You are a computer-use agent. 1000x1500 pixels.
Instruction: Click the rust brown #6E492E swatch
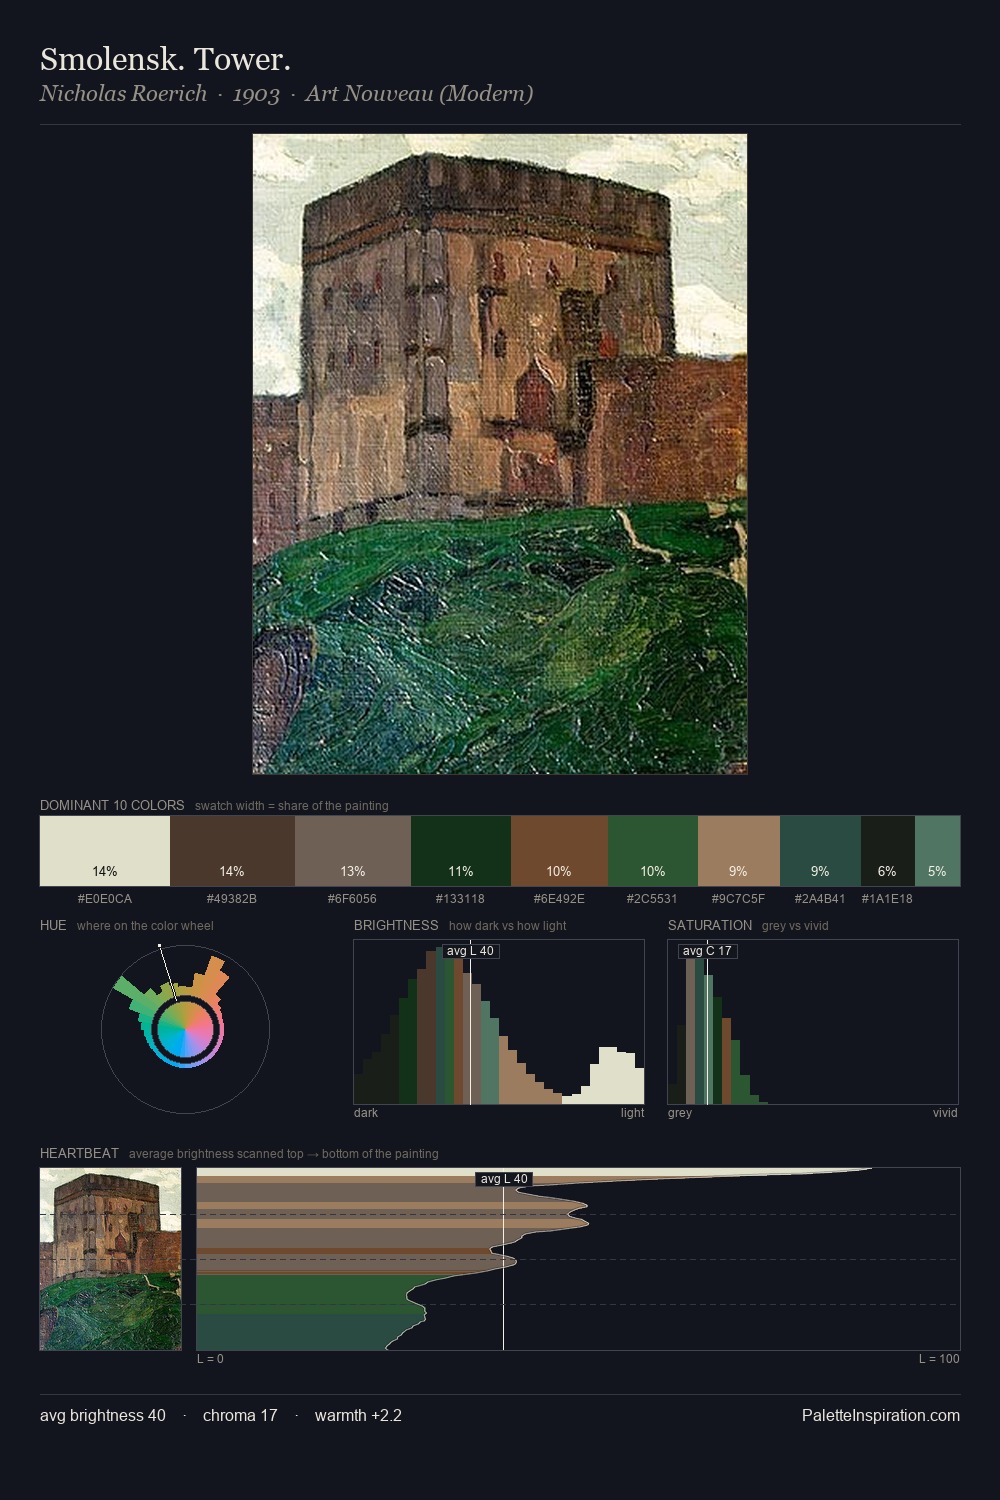pos(559,851)
